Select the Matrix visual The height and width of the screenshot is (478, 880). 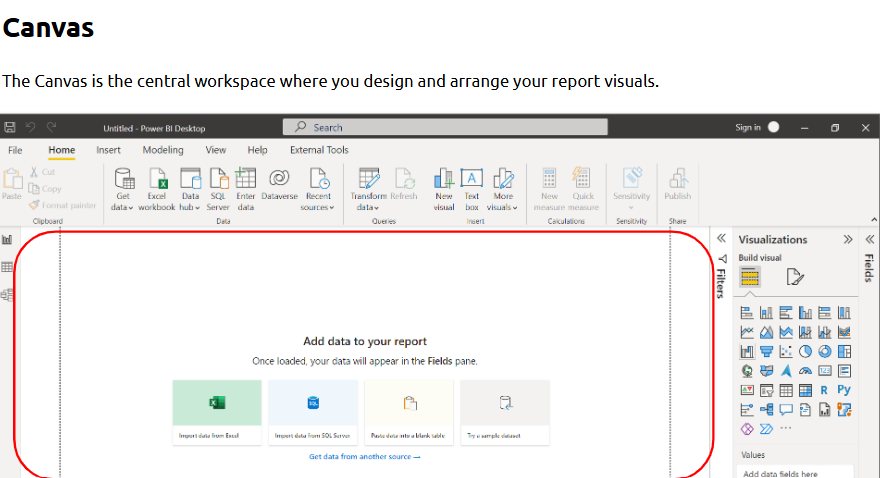click(805, 390)
